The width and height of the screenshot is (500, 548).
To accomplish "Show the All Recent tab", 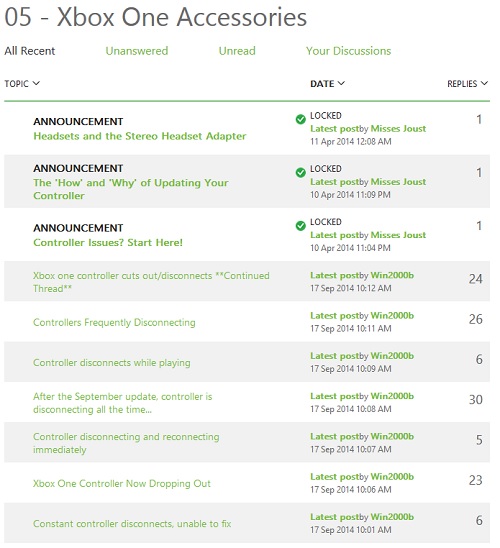I will pos(30,51).
